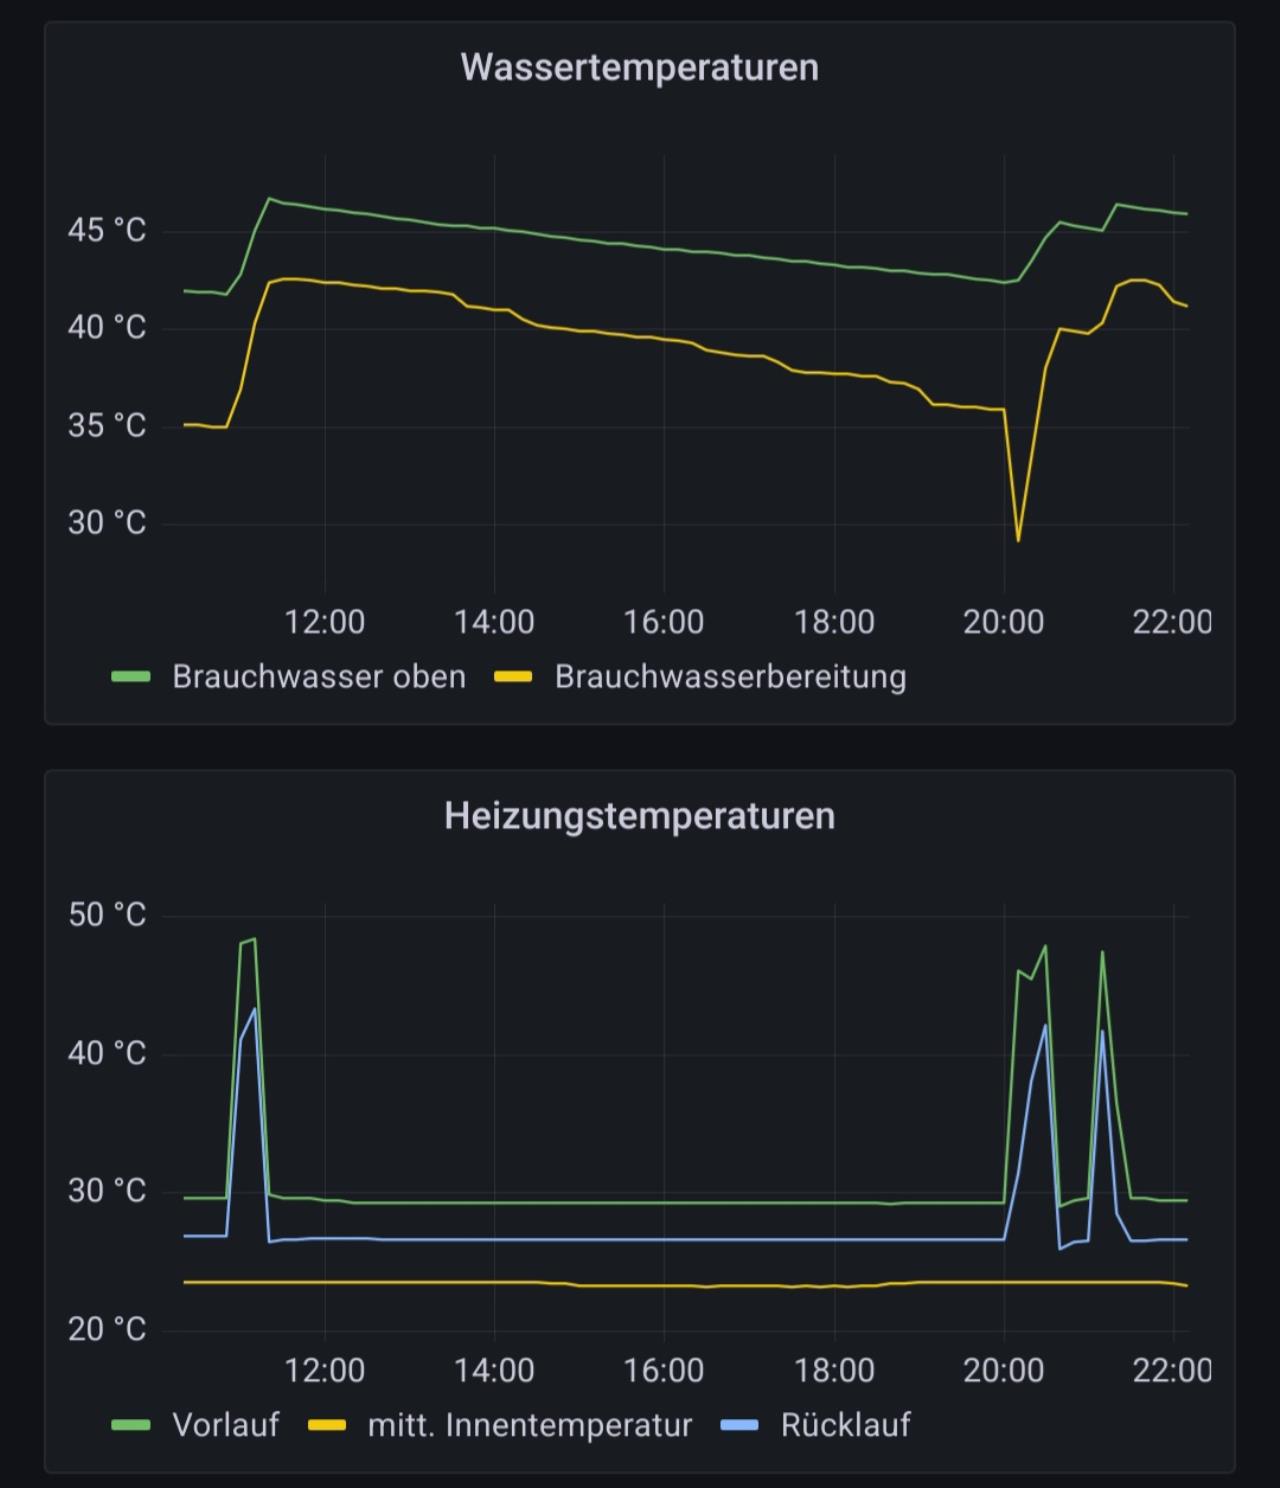
Task: Toggle Brauchwasser oben series via legend label
Action: (x=318, y=677)
